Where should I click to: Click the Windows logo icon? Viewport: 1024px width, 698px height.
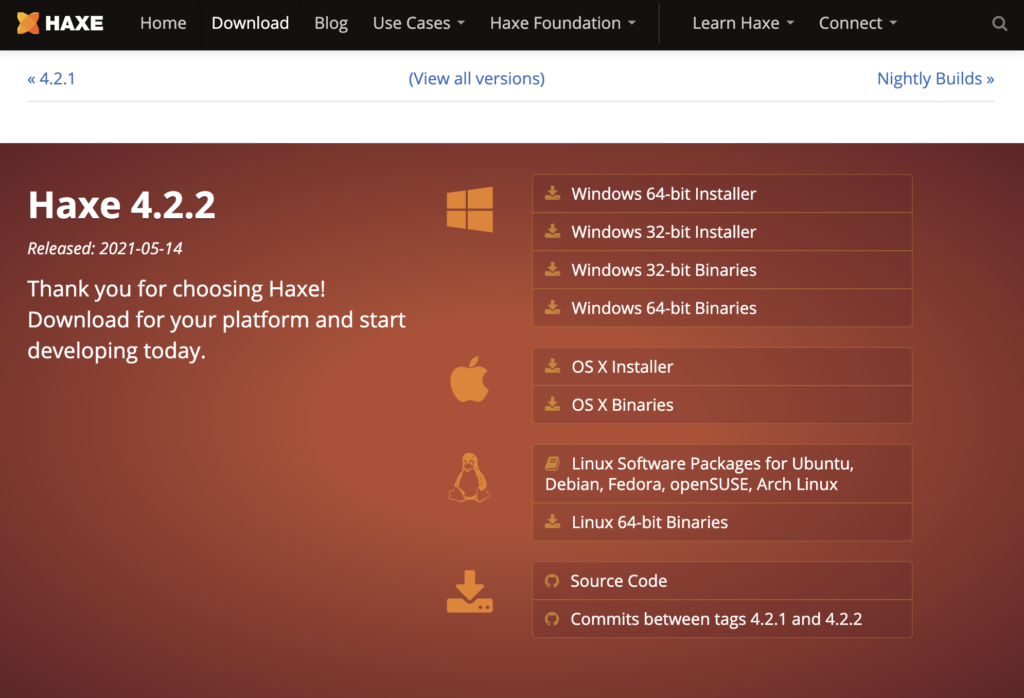[x=470, y=209]
